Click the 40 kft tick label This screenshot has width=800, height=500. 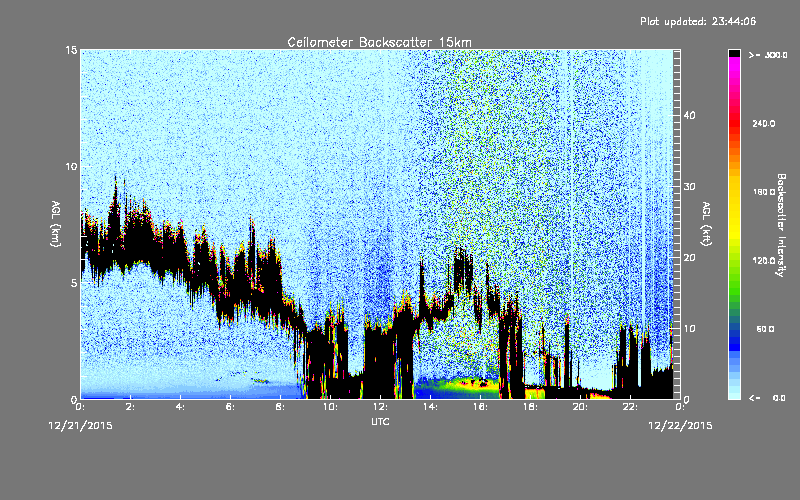689,115
